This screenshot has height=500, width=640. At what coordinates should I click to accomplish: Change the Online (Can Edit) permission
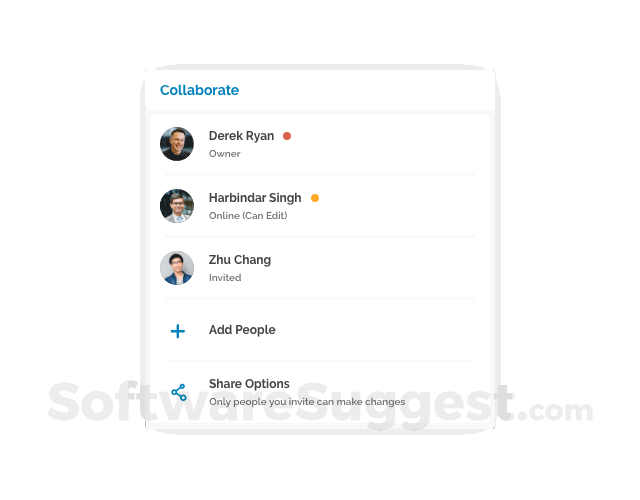pyautogui.click(x=248, y=216)
